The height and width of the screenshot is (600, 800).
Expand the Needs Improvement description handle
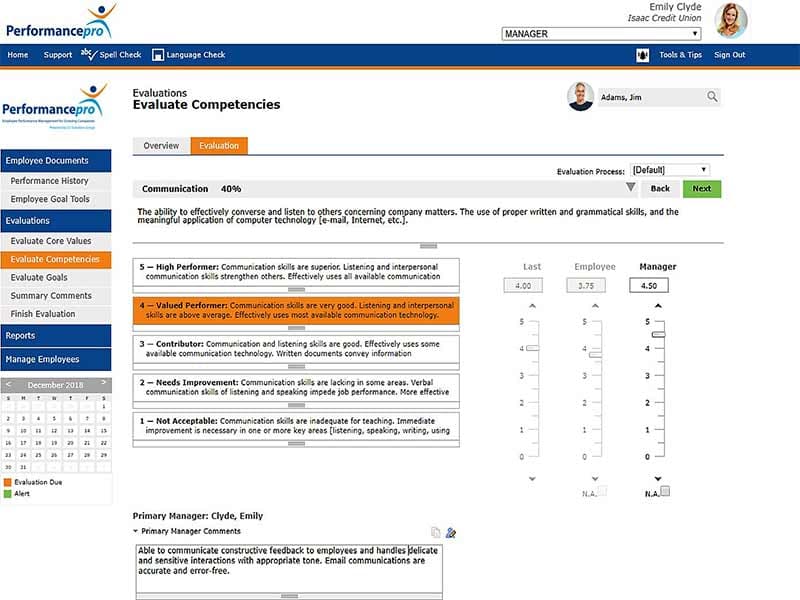(296, 405)
